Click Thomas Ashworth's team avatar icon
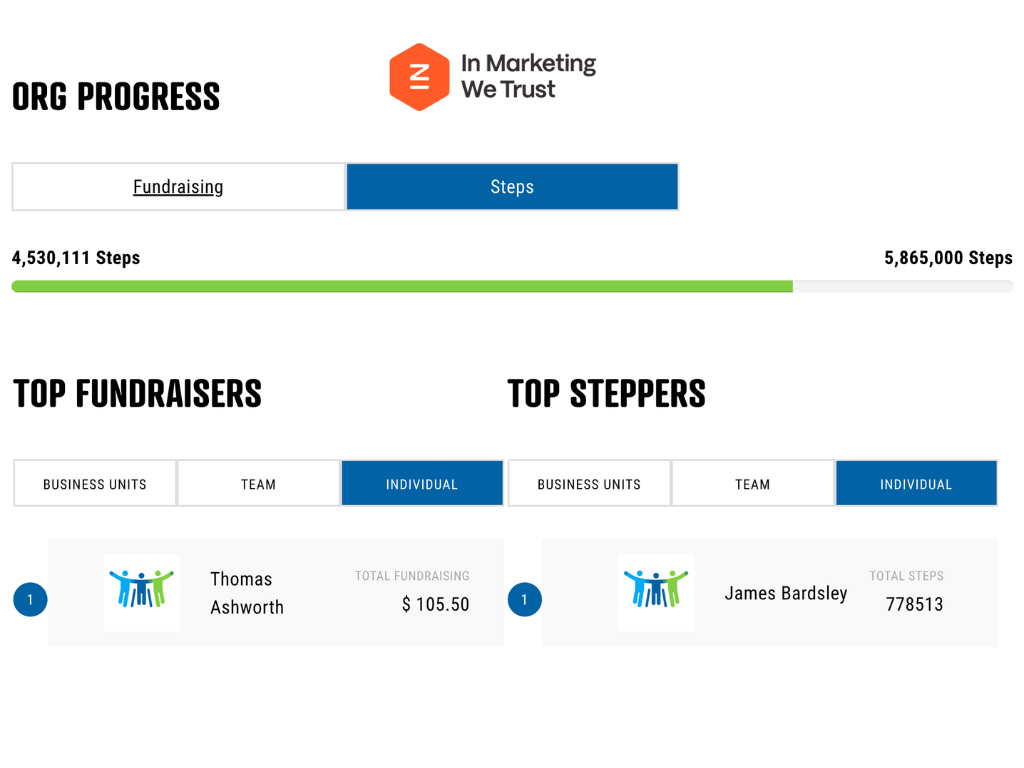 coord(142,593)
